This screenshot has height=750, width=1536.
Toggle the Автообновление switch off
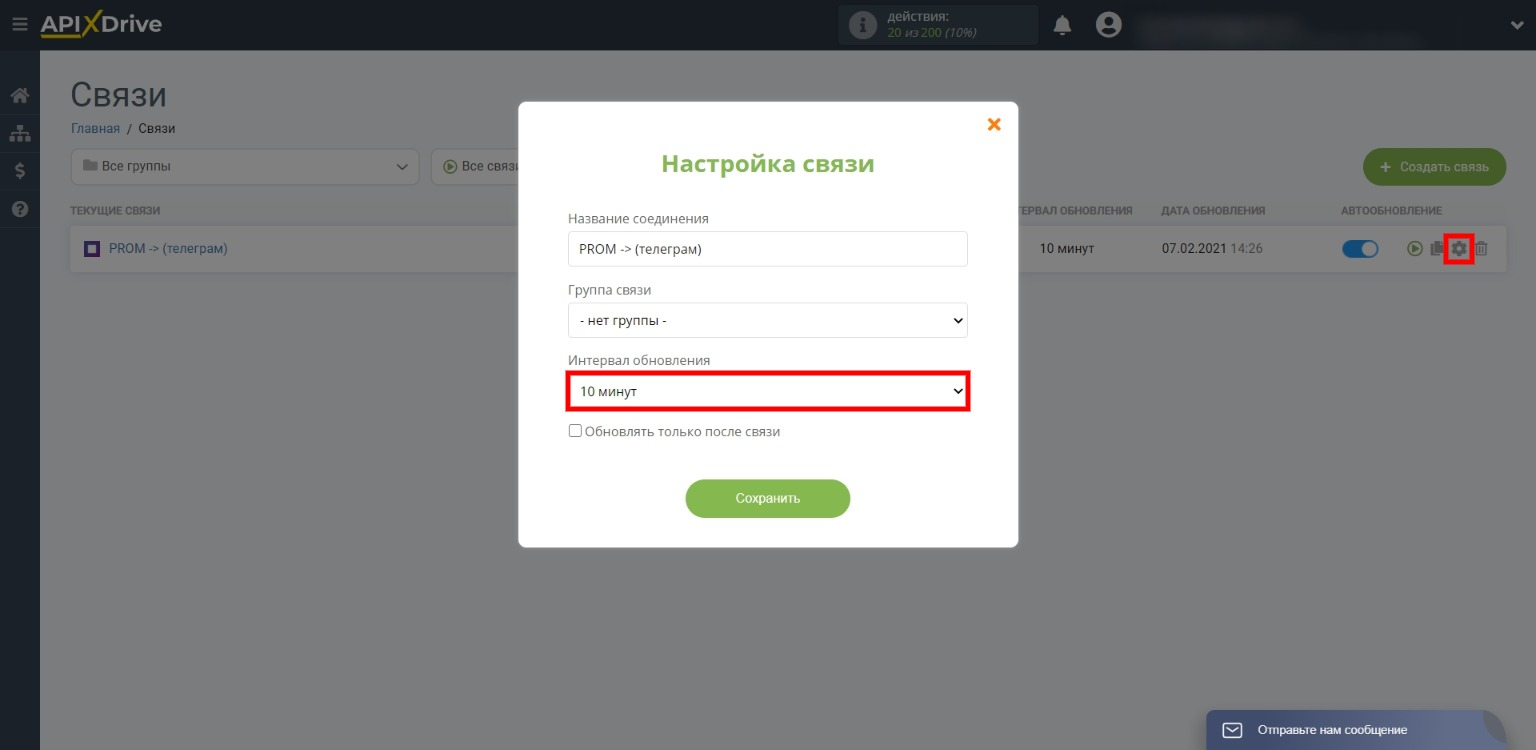click(x=1360, y=249)
